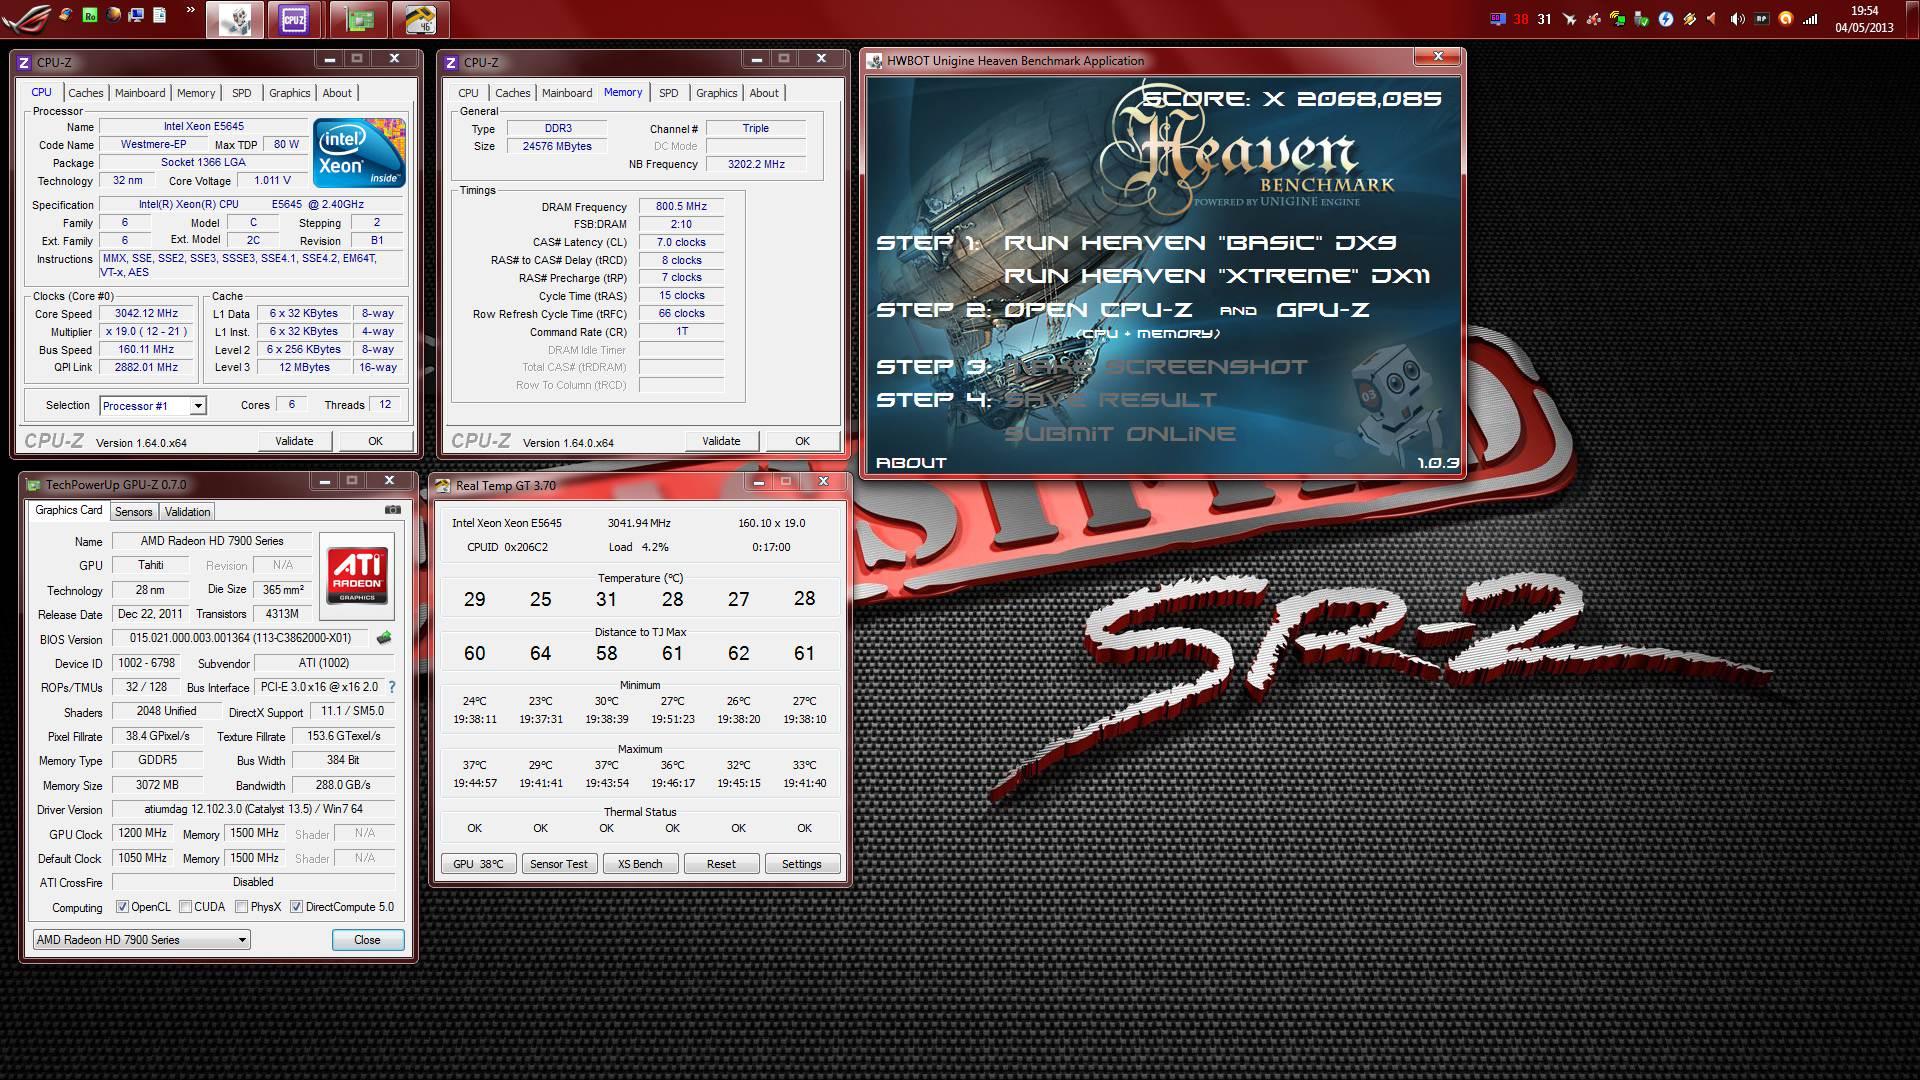Run Sensor Test in Real Temp
Image resolution: width=1920 pixels, height=1080 pixels.
tap(559, 864)
